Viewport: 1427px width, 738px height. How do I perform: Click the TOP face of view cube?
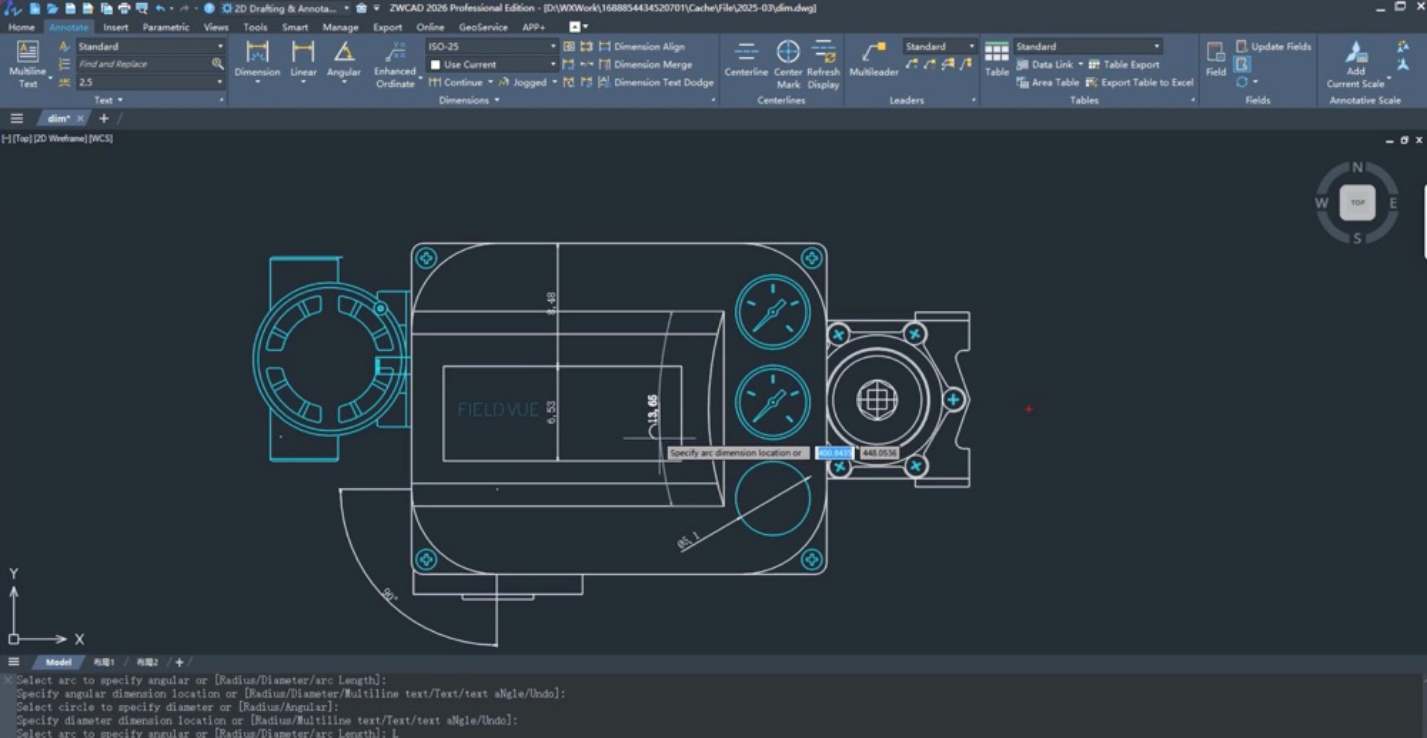click(1357, 203)
